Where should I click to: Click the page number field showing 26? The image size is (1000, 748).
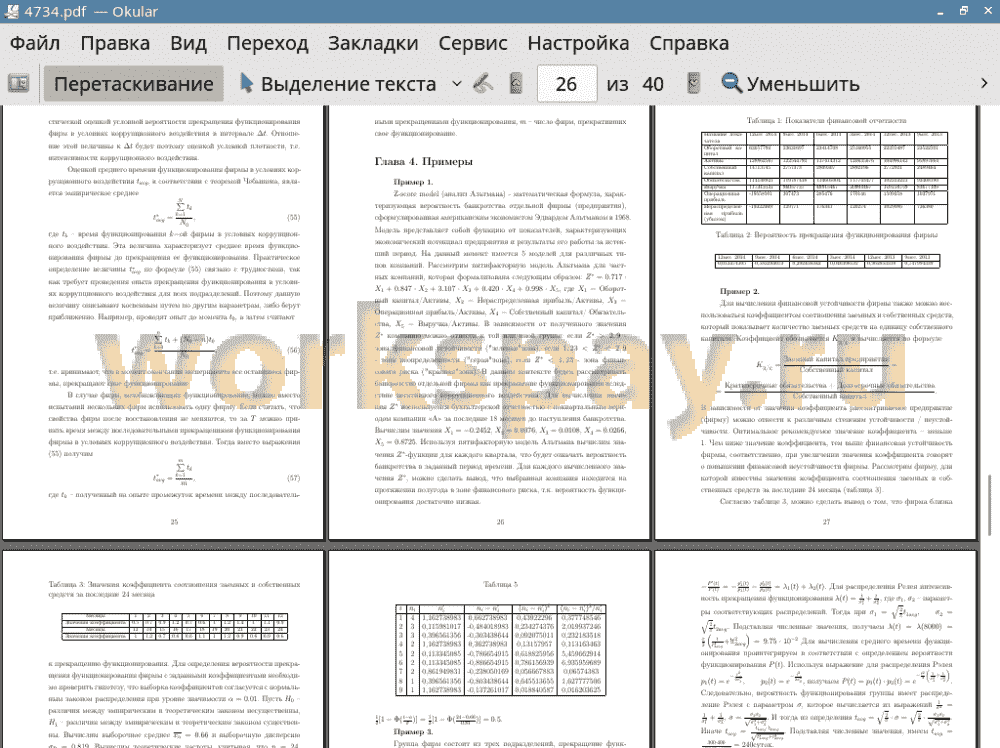tap(567, 84)
